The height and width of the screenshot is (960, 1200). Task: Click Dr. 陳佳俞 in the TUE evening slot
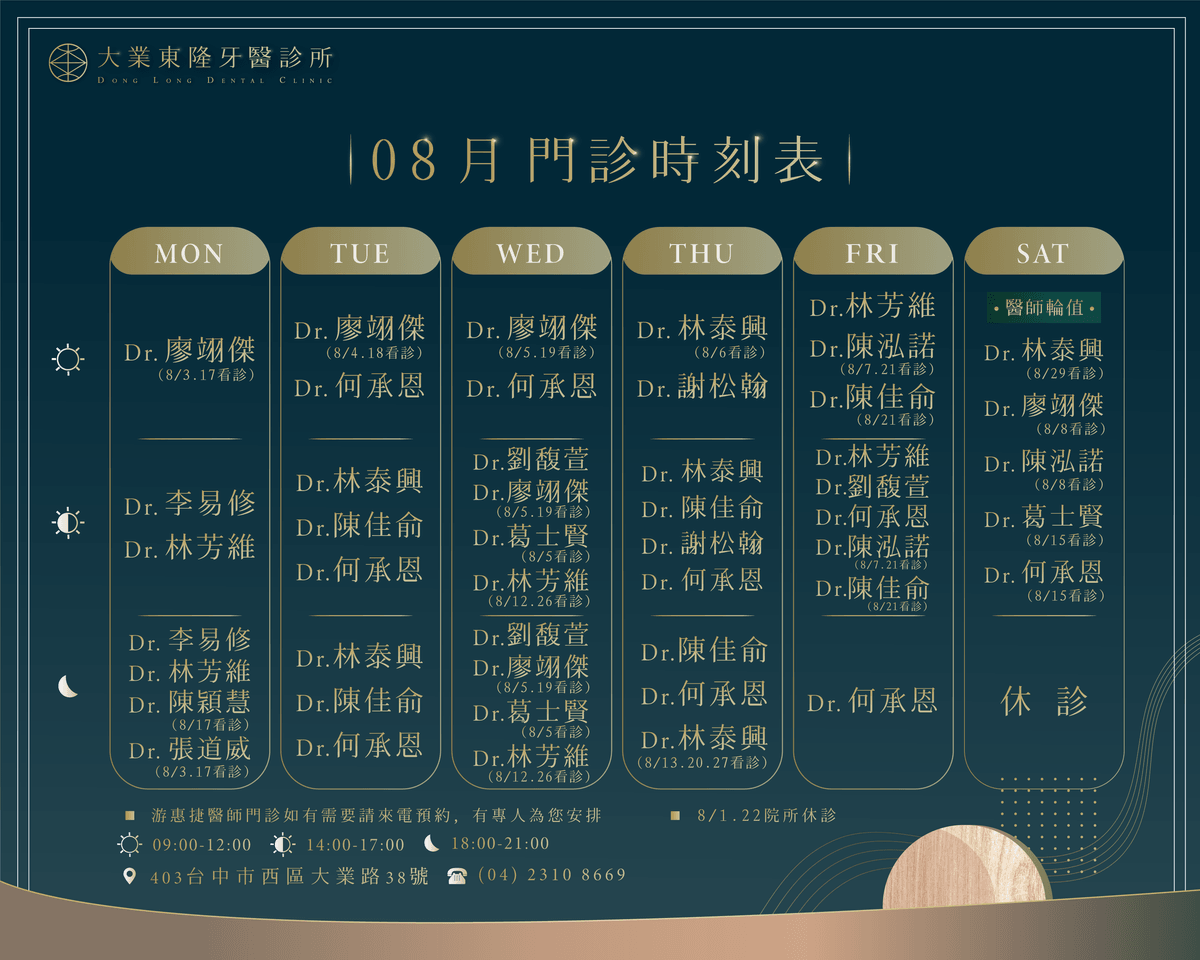(x=360, y=701)
